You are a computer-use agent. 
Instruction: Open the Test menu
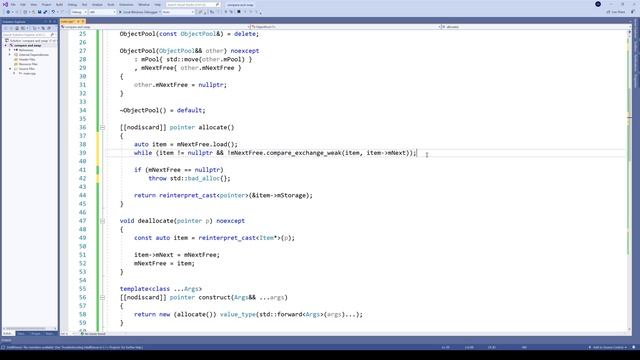(84, 4)
